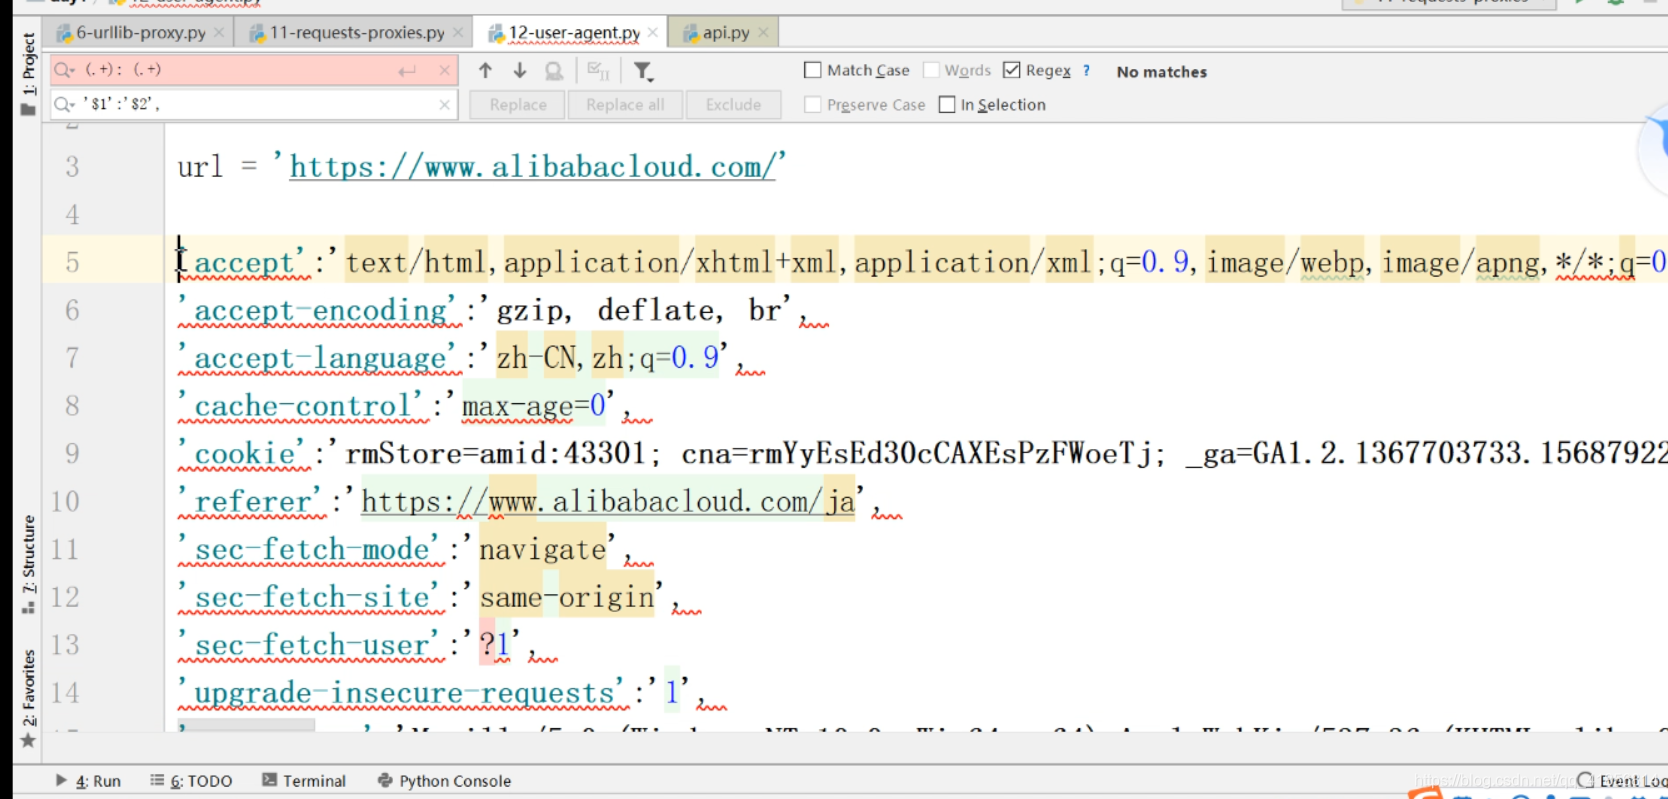The image size is (1668, 799).
Task: Open the search filter funnel options
Action: coord(643,71)
